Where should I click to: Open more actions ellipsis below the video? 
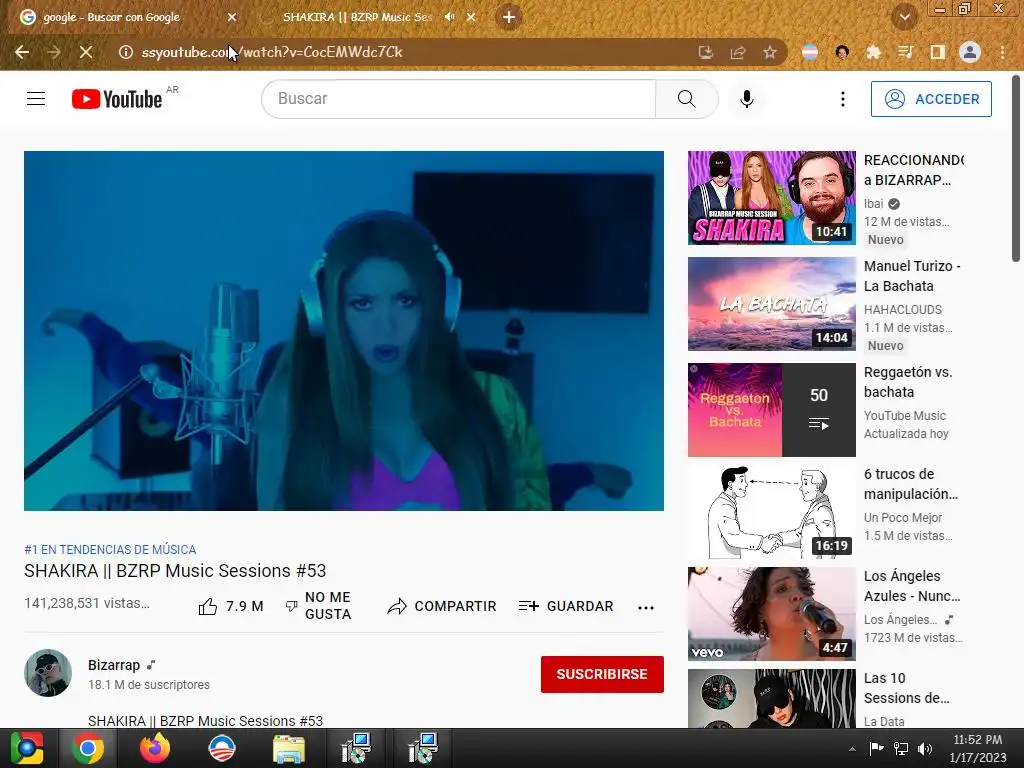click(x=646, y=607)
